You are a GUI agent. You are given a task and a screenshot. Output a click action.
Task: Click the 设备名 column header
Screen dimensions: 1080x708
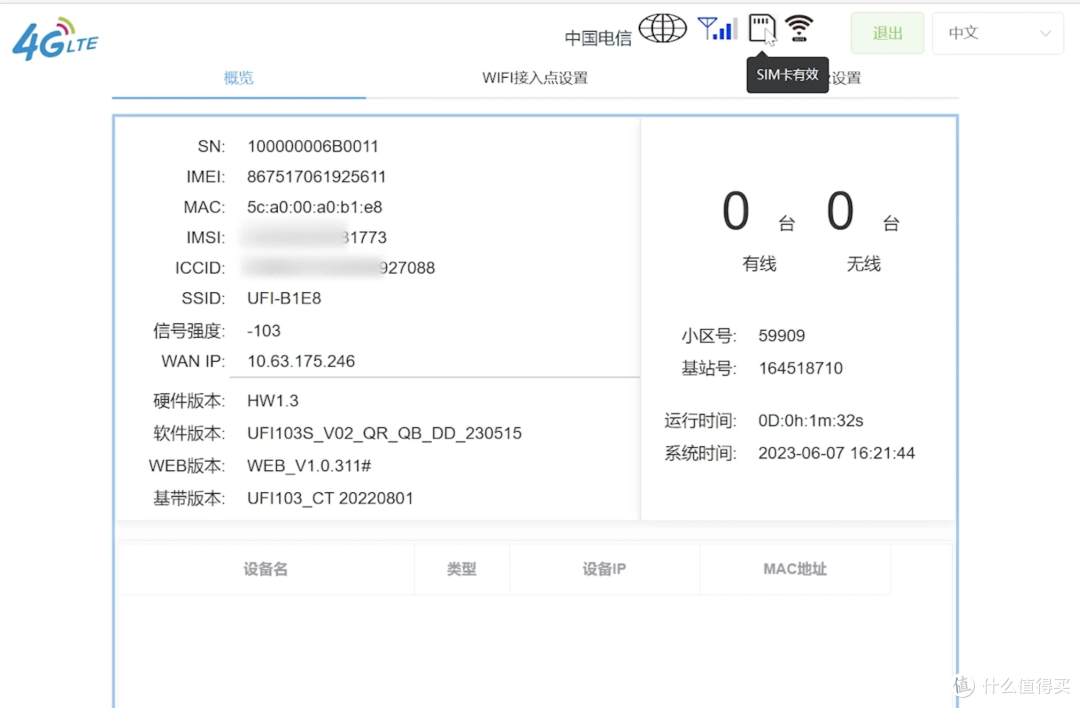(x=265, y=568)
